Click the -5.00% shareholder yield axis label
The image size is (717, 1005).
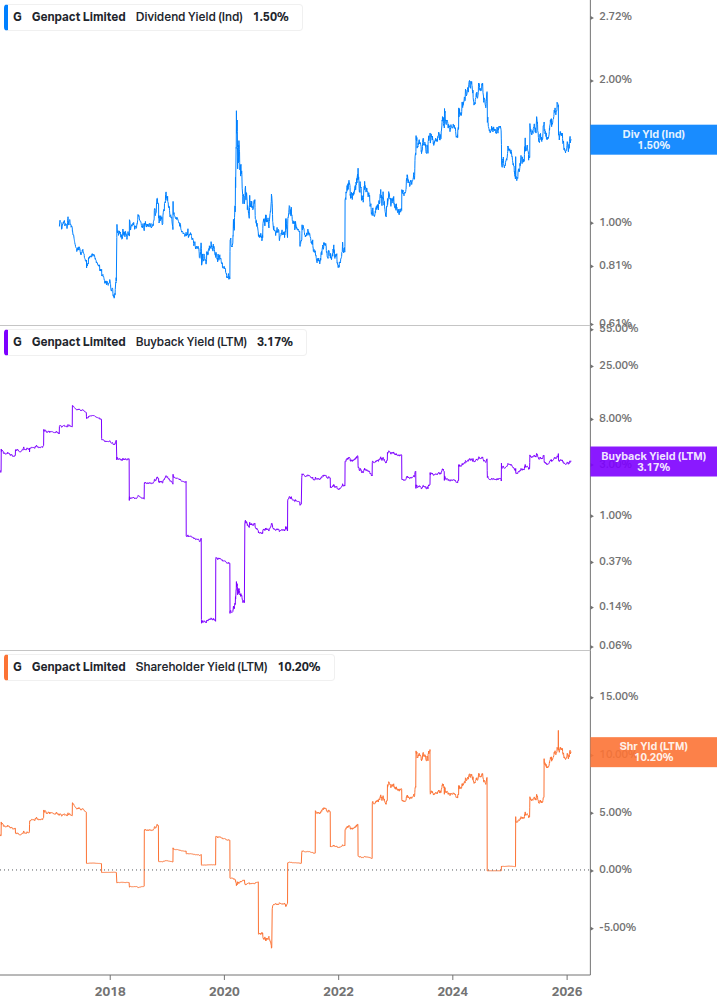pos(617,927)
